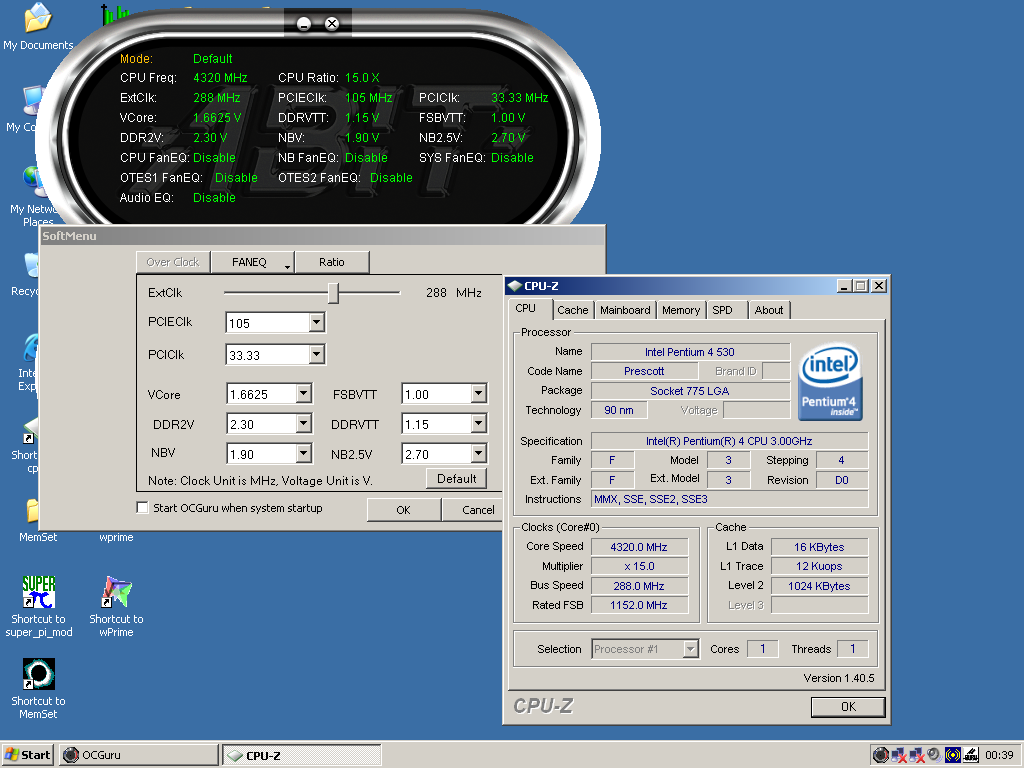Click the OCGuru gauge icon in system tray
This screenshot has height=768, width=1024.
point(880,755)
